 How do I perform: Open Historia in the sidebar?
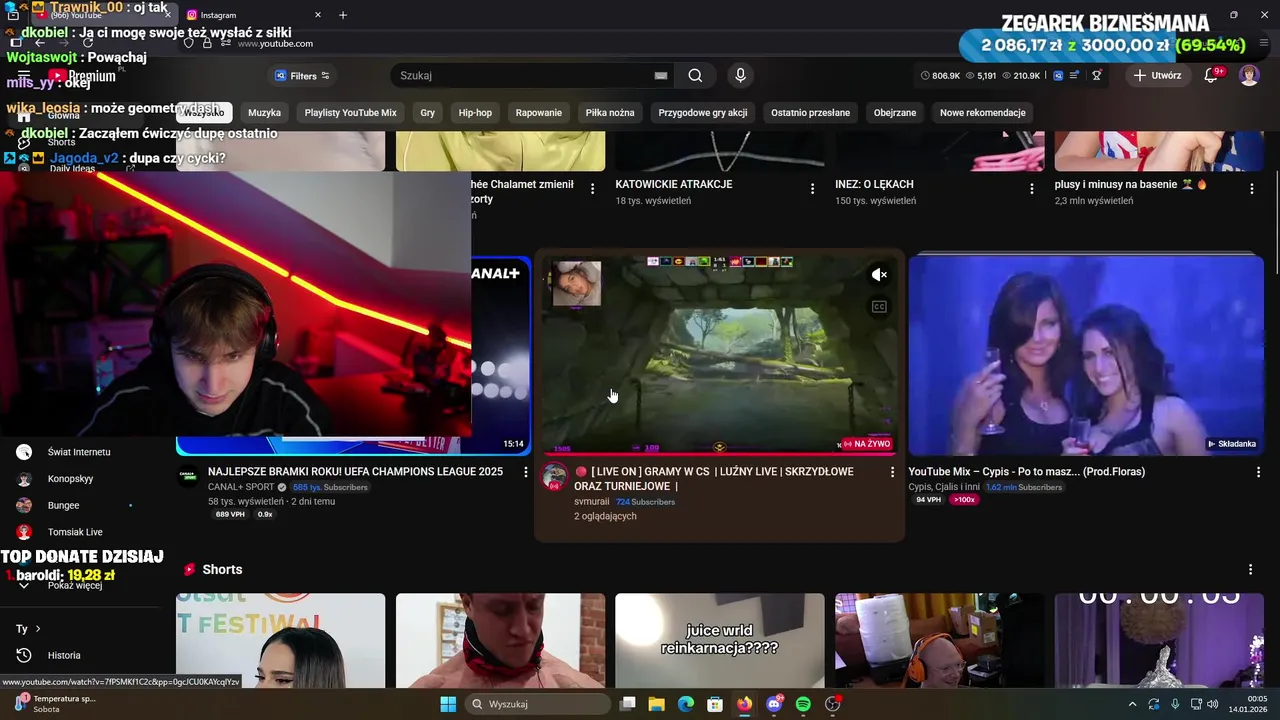coord(64,656)
